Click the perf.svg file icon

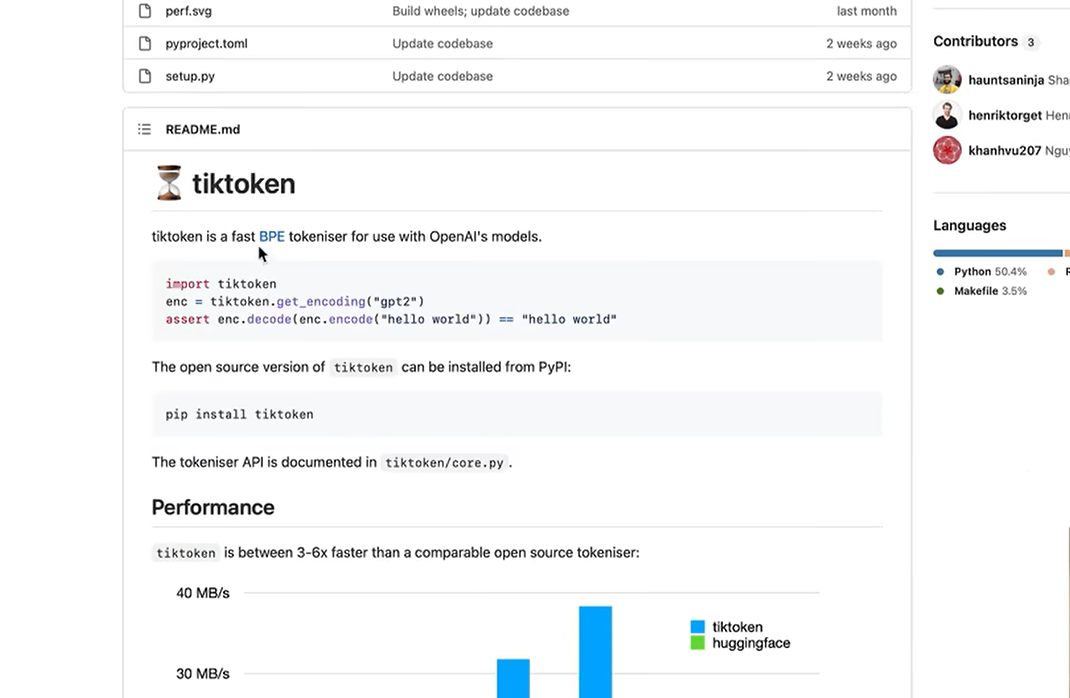coord(145,11)
